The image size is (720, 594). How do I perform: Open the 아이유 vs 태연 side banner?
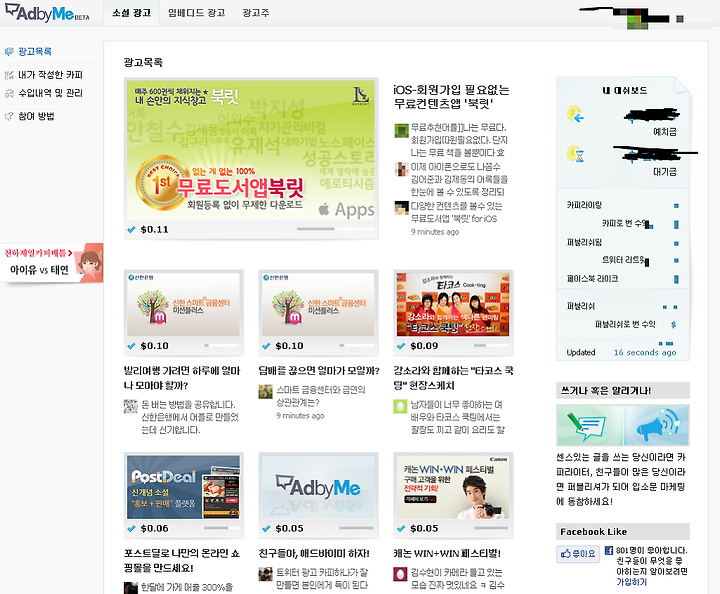(51, 263)
